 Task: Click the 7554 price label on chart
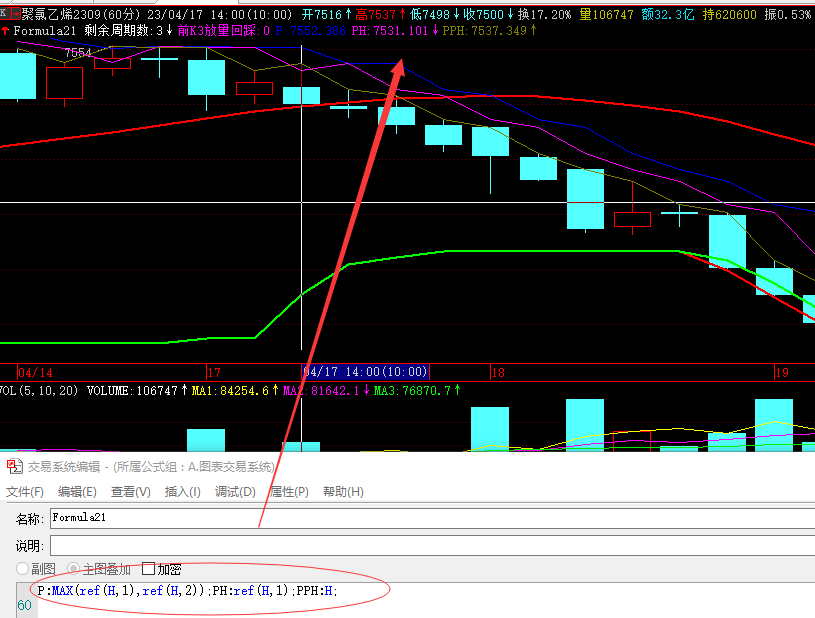click(x=78, y=52)
